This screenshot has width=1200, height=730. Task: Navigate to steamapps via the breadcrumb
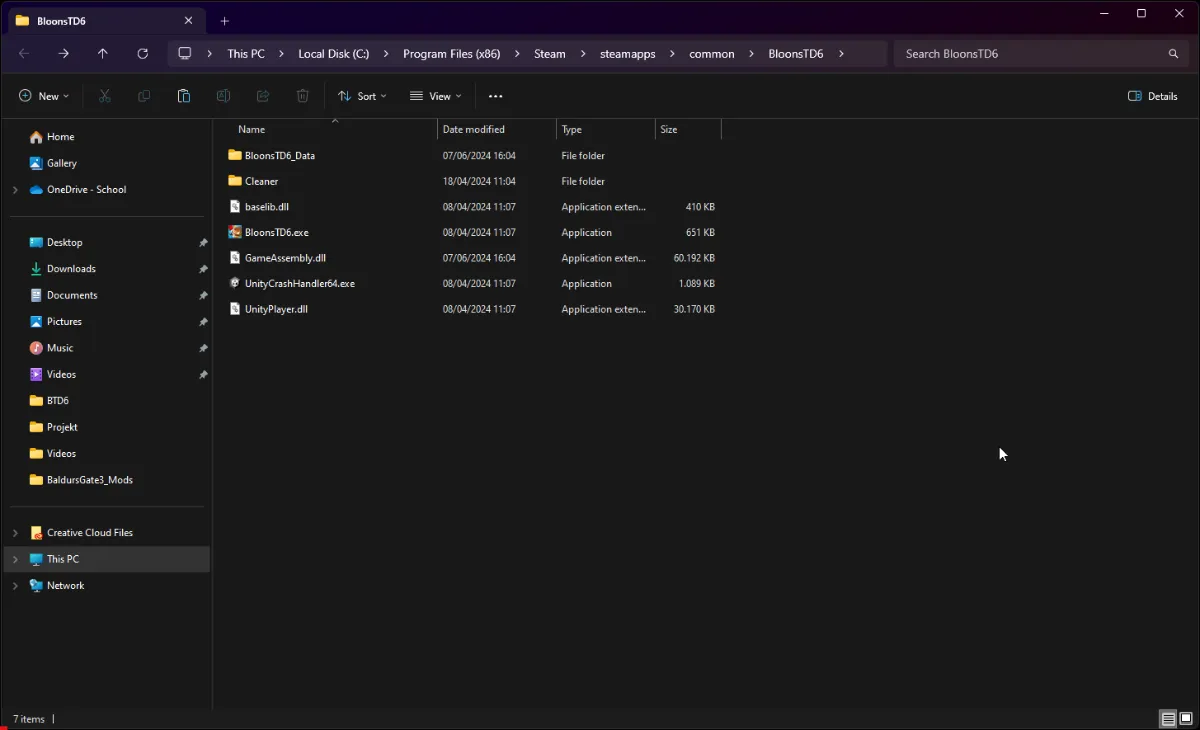coord(627,53)
